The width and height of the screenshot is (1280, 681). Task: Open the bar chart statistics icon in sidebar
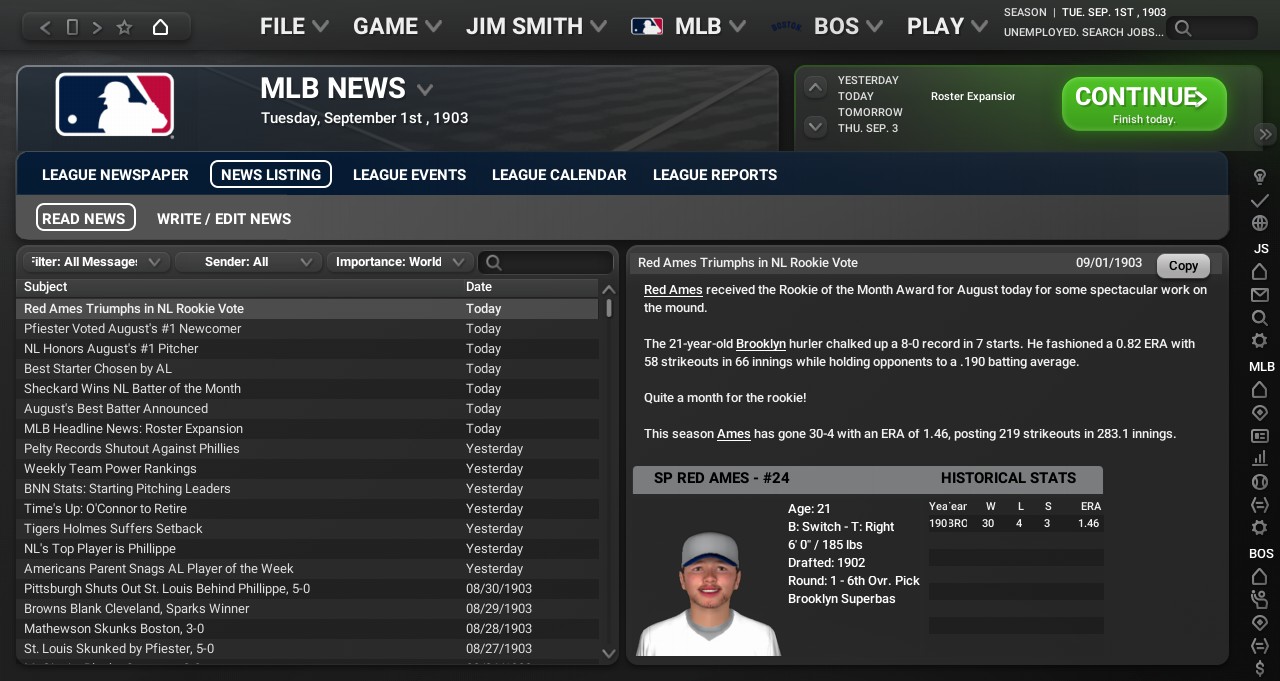pyautogui.click(x=1260, y=459)
